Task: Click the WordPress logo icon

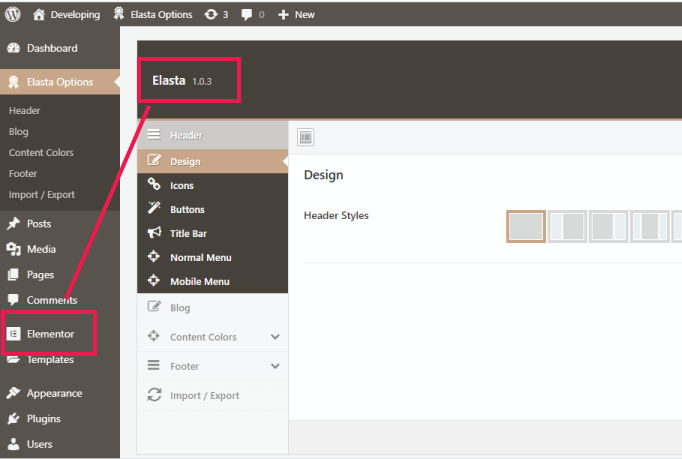Action: 13,15
